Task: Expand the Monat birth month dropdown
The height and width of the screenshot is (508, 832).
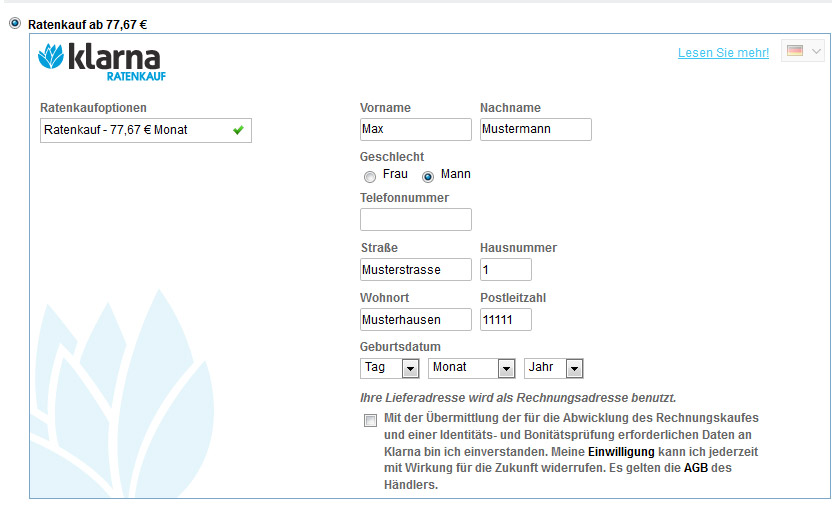Action: click(x=471, y=368)
